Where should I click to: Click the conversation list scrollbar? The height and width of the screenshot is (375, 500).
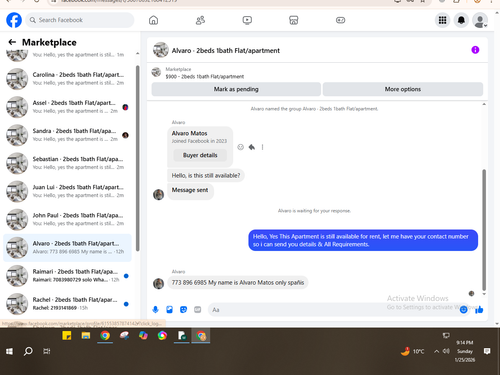pos(138,158)
